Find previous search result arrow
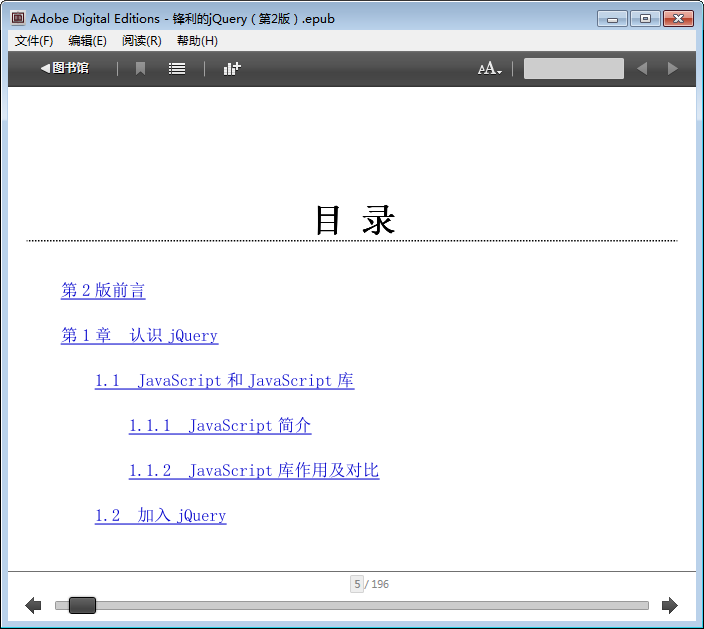Screen dimensions: 704x629 click(642, 69)
